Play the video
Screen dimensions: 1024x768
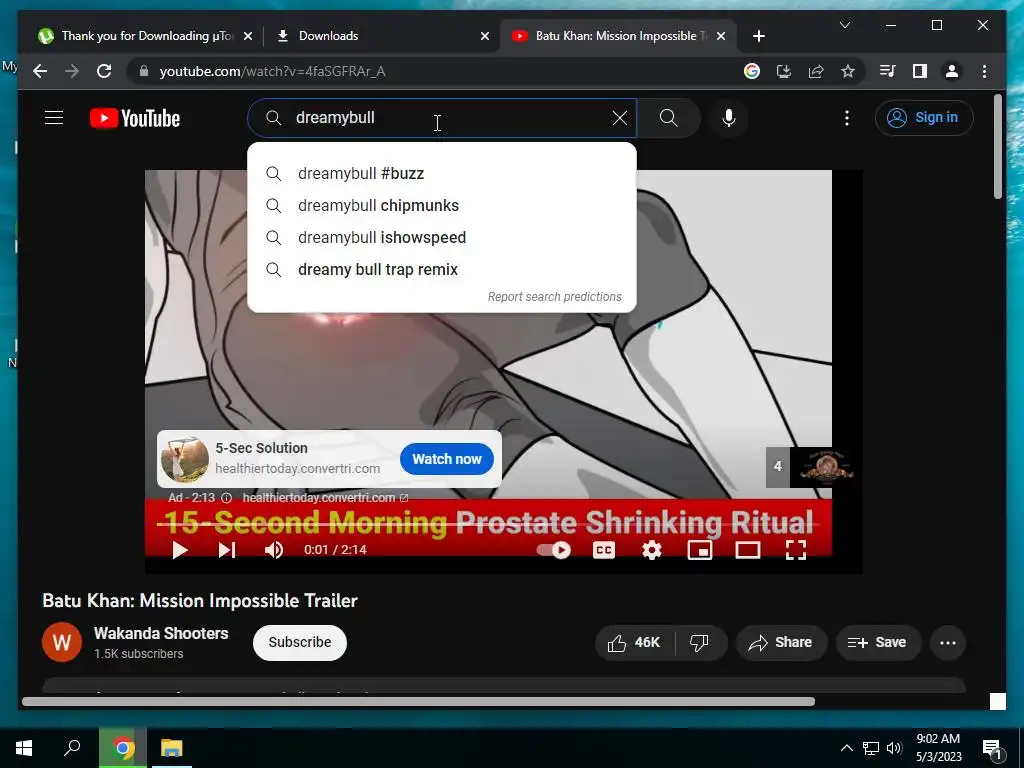tap(180, 550)
